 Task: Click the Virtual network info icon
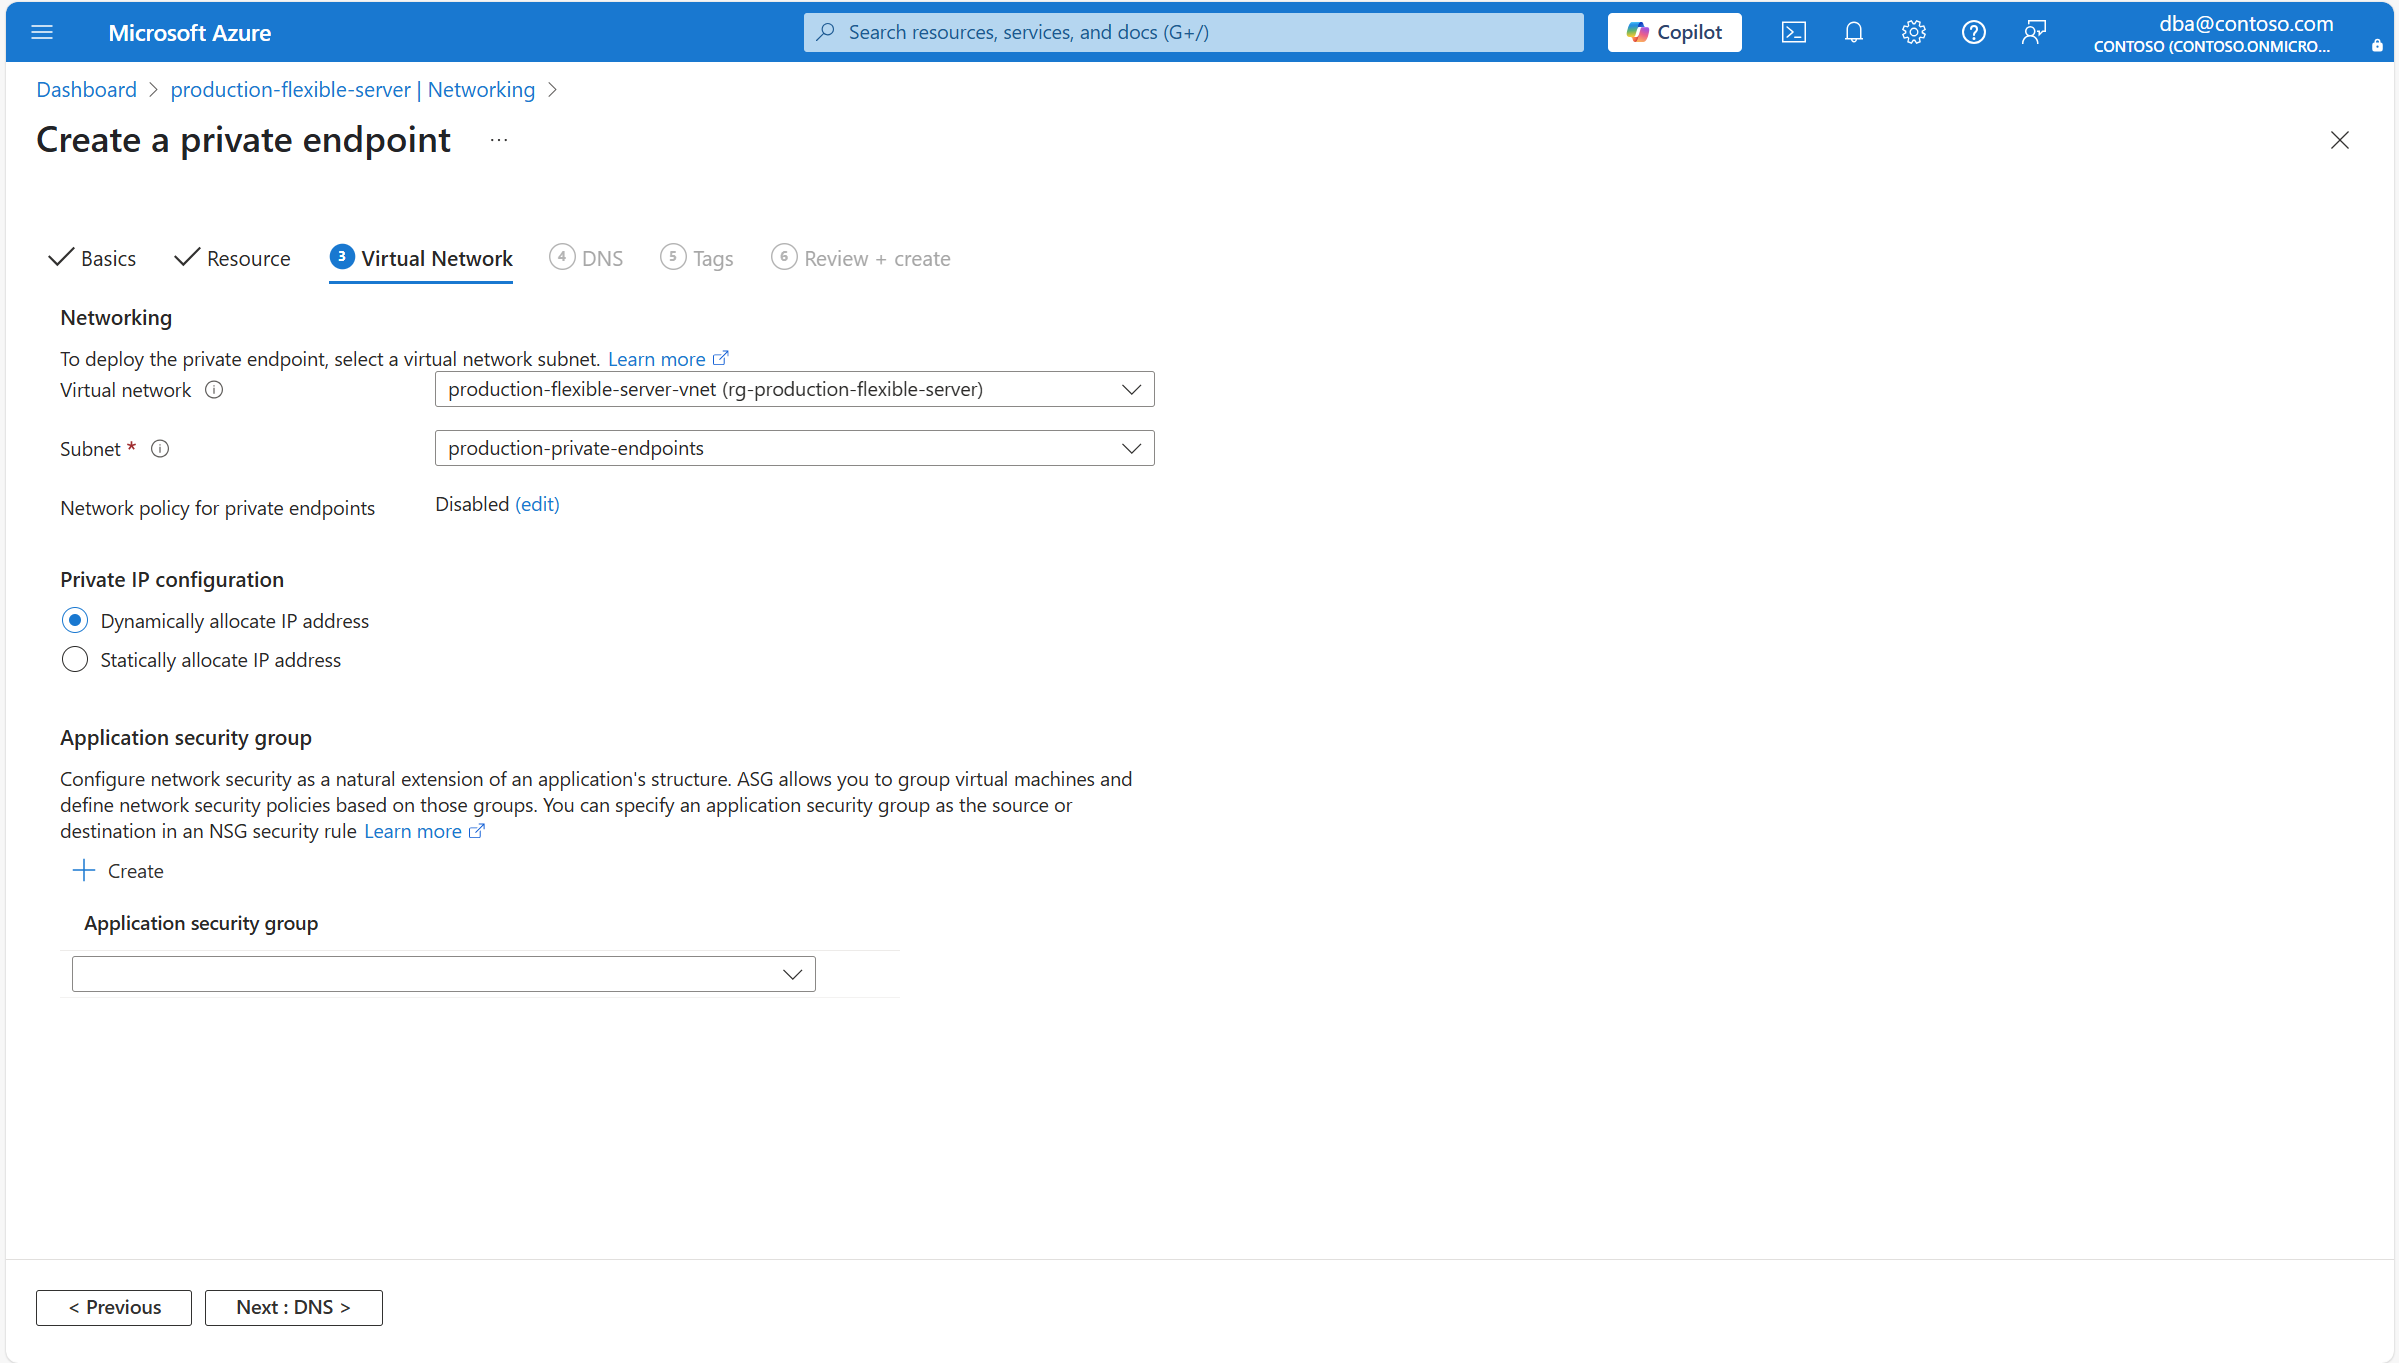point(214,390)
